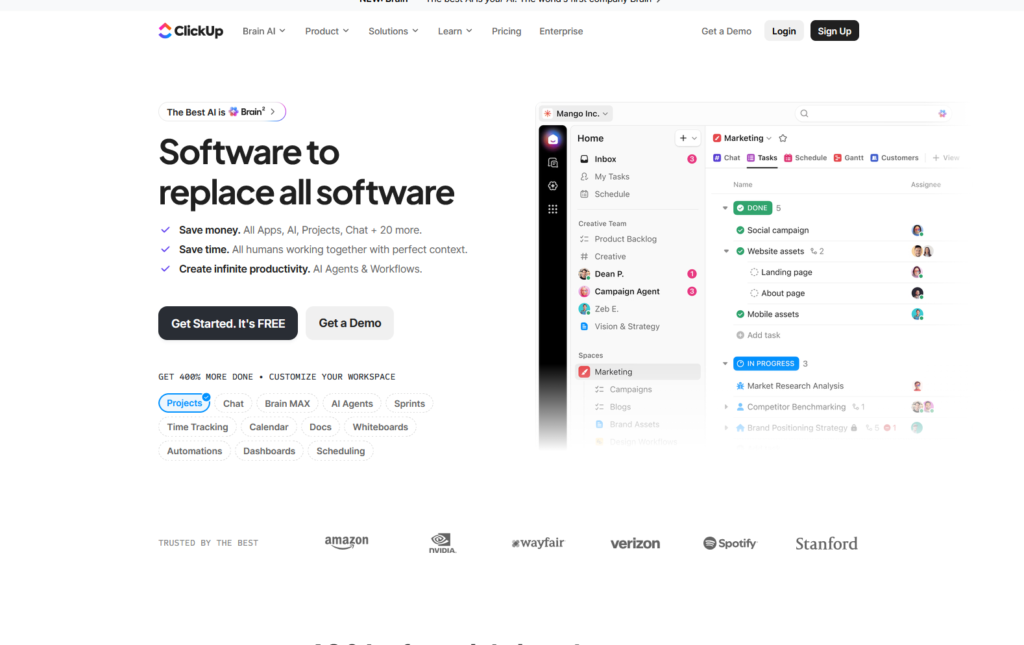Open the Market Research Analysis task

coord(795,386)
